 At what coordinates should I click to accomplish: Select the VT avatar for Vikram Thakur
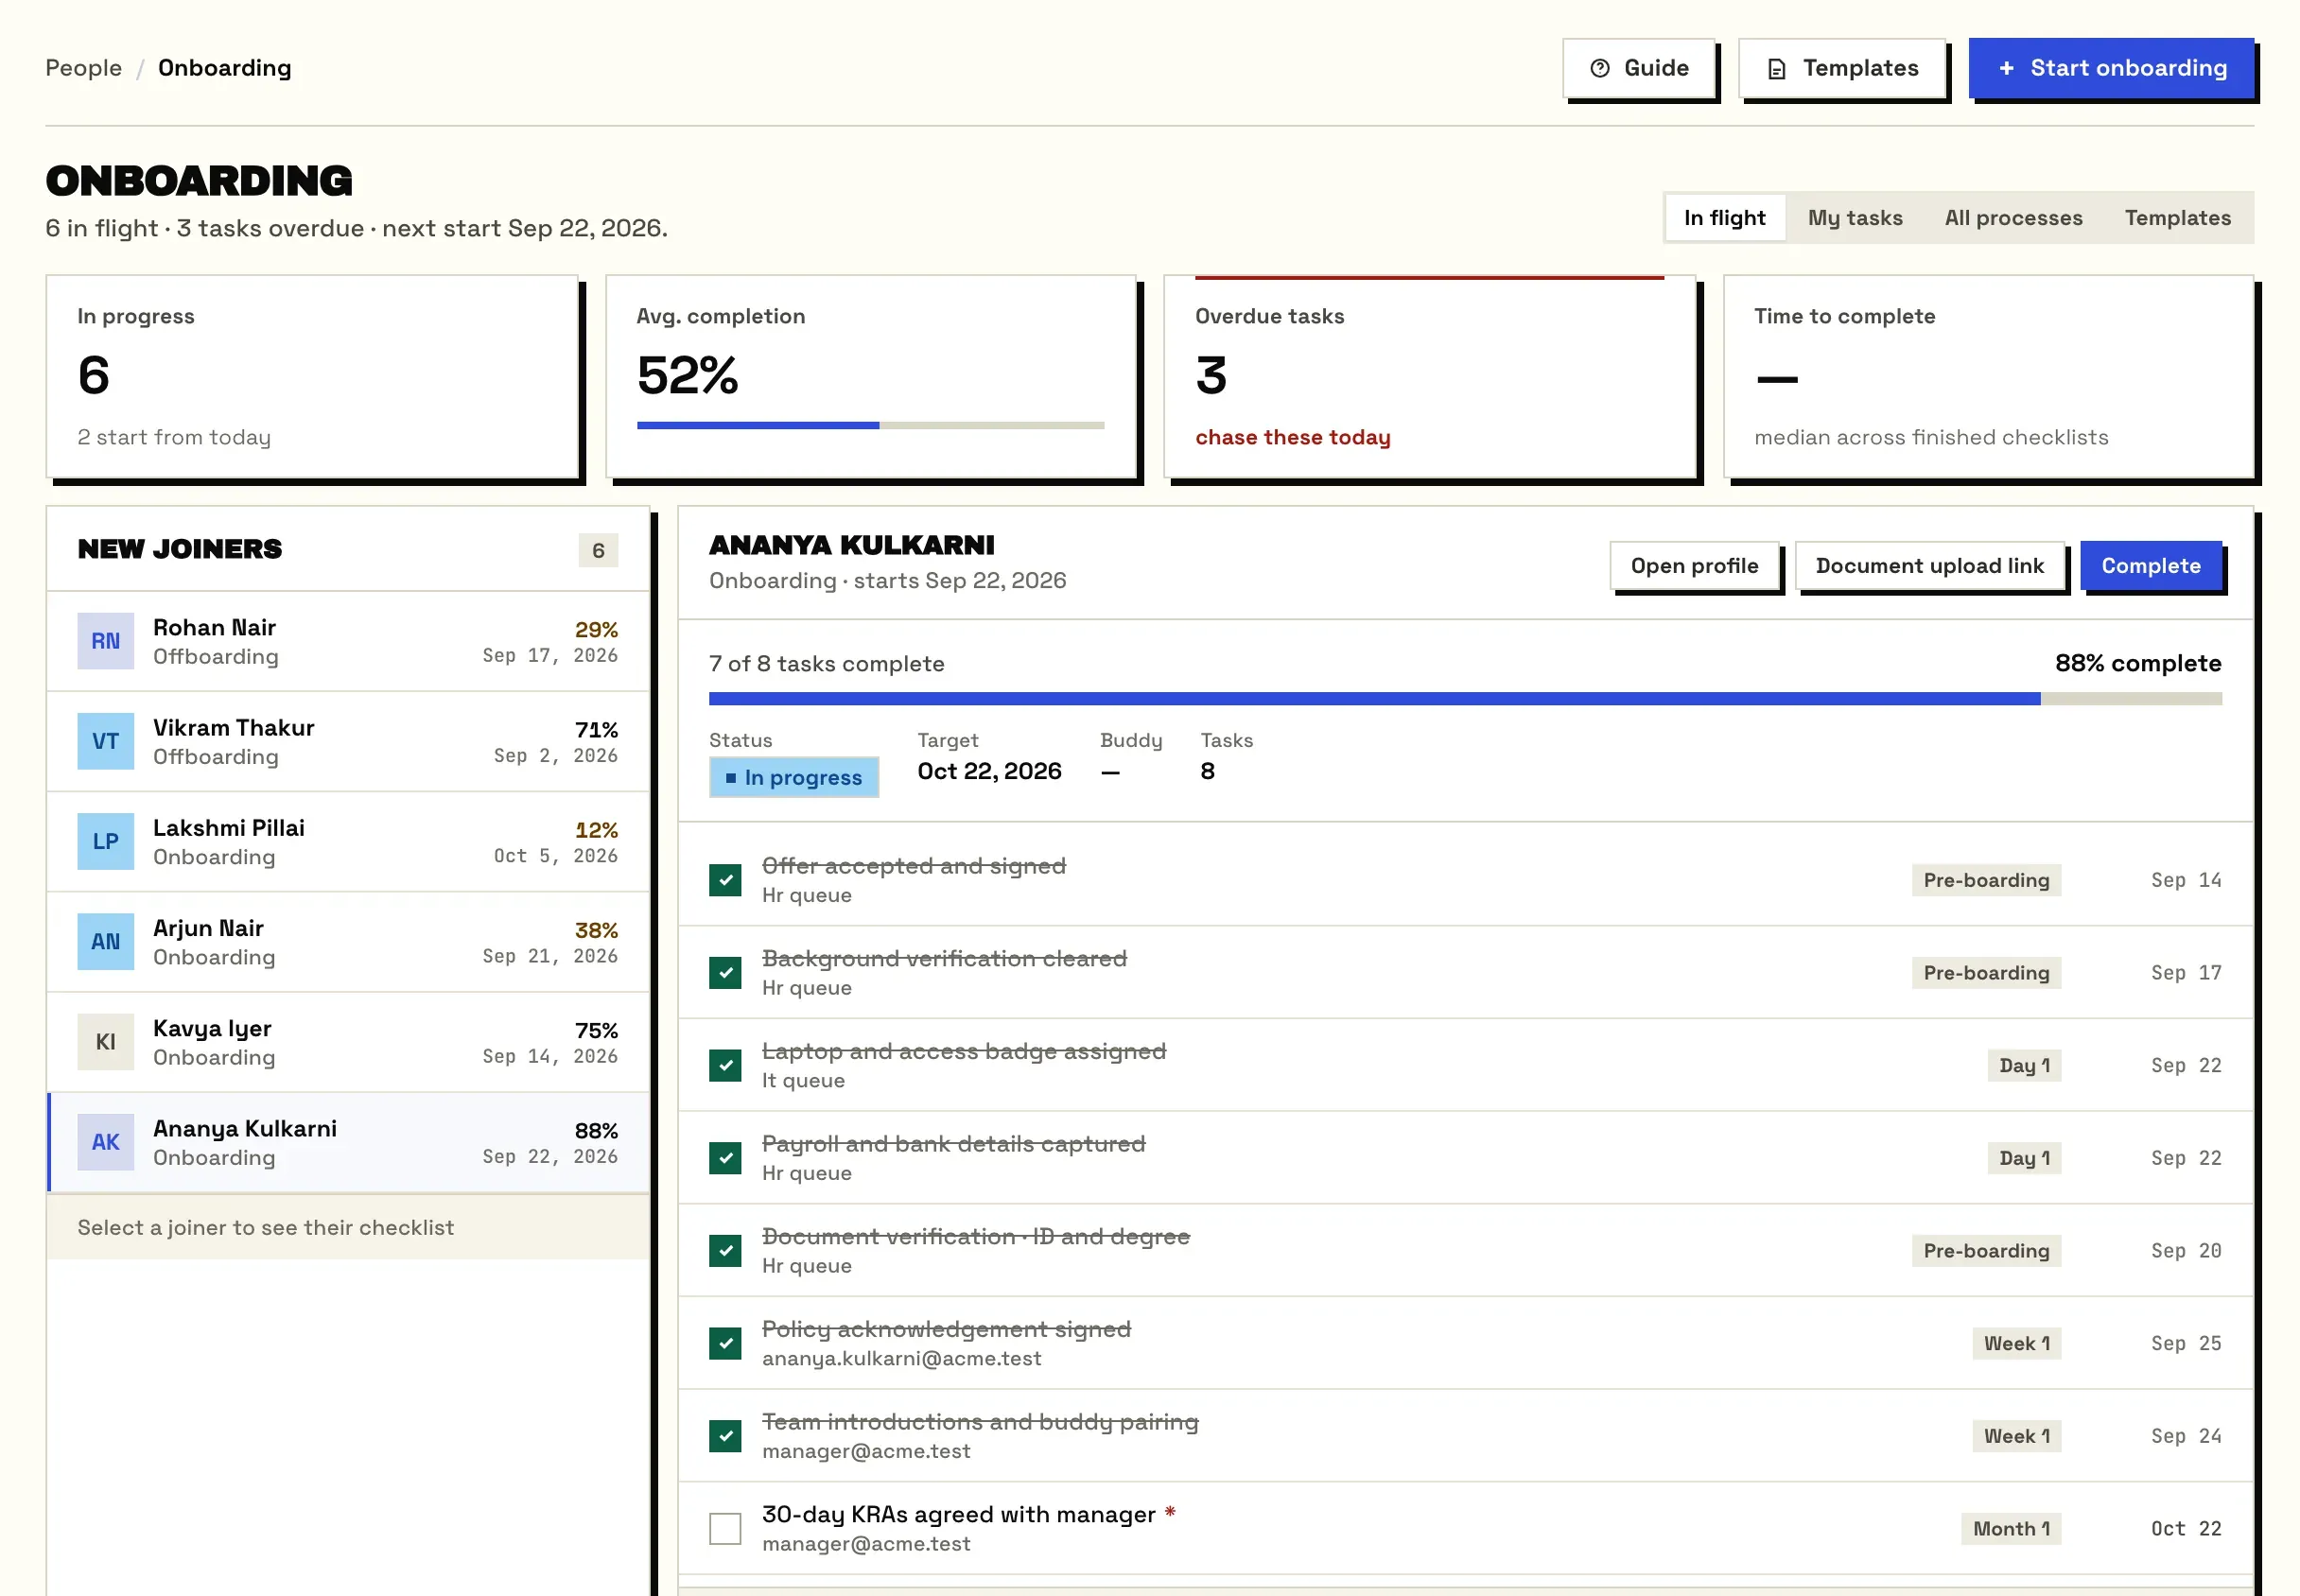106,741
